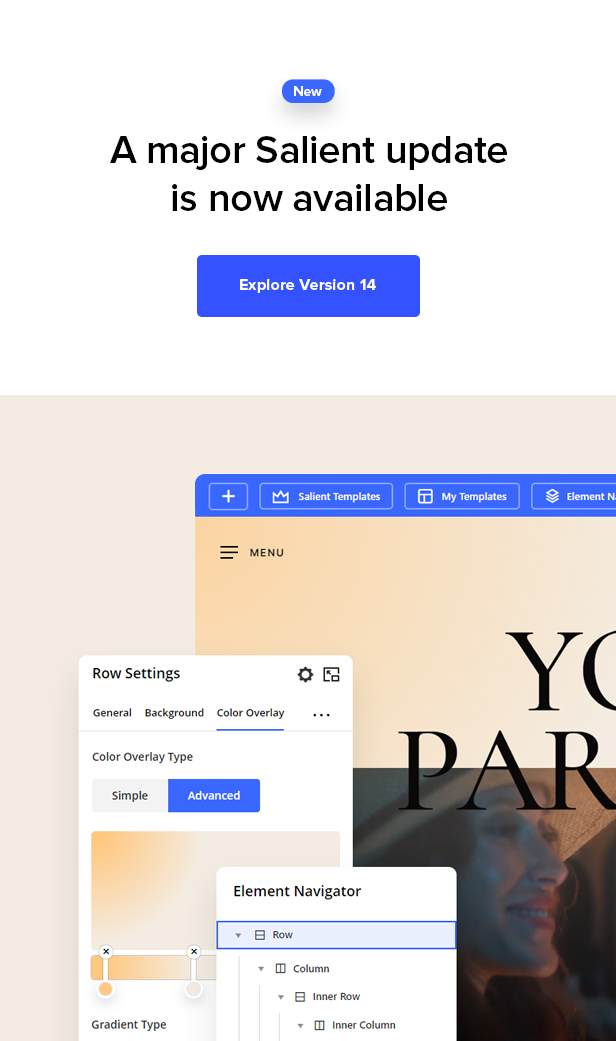Switch to the Background tab
Viewport: 616px width, 1041px height.
(174, 712)
